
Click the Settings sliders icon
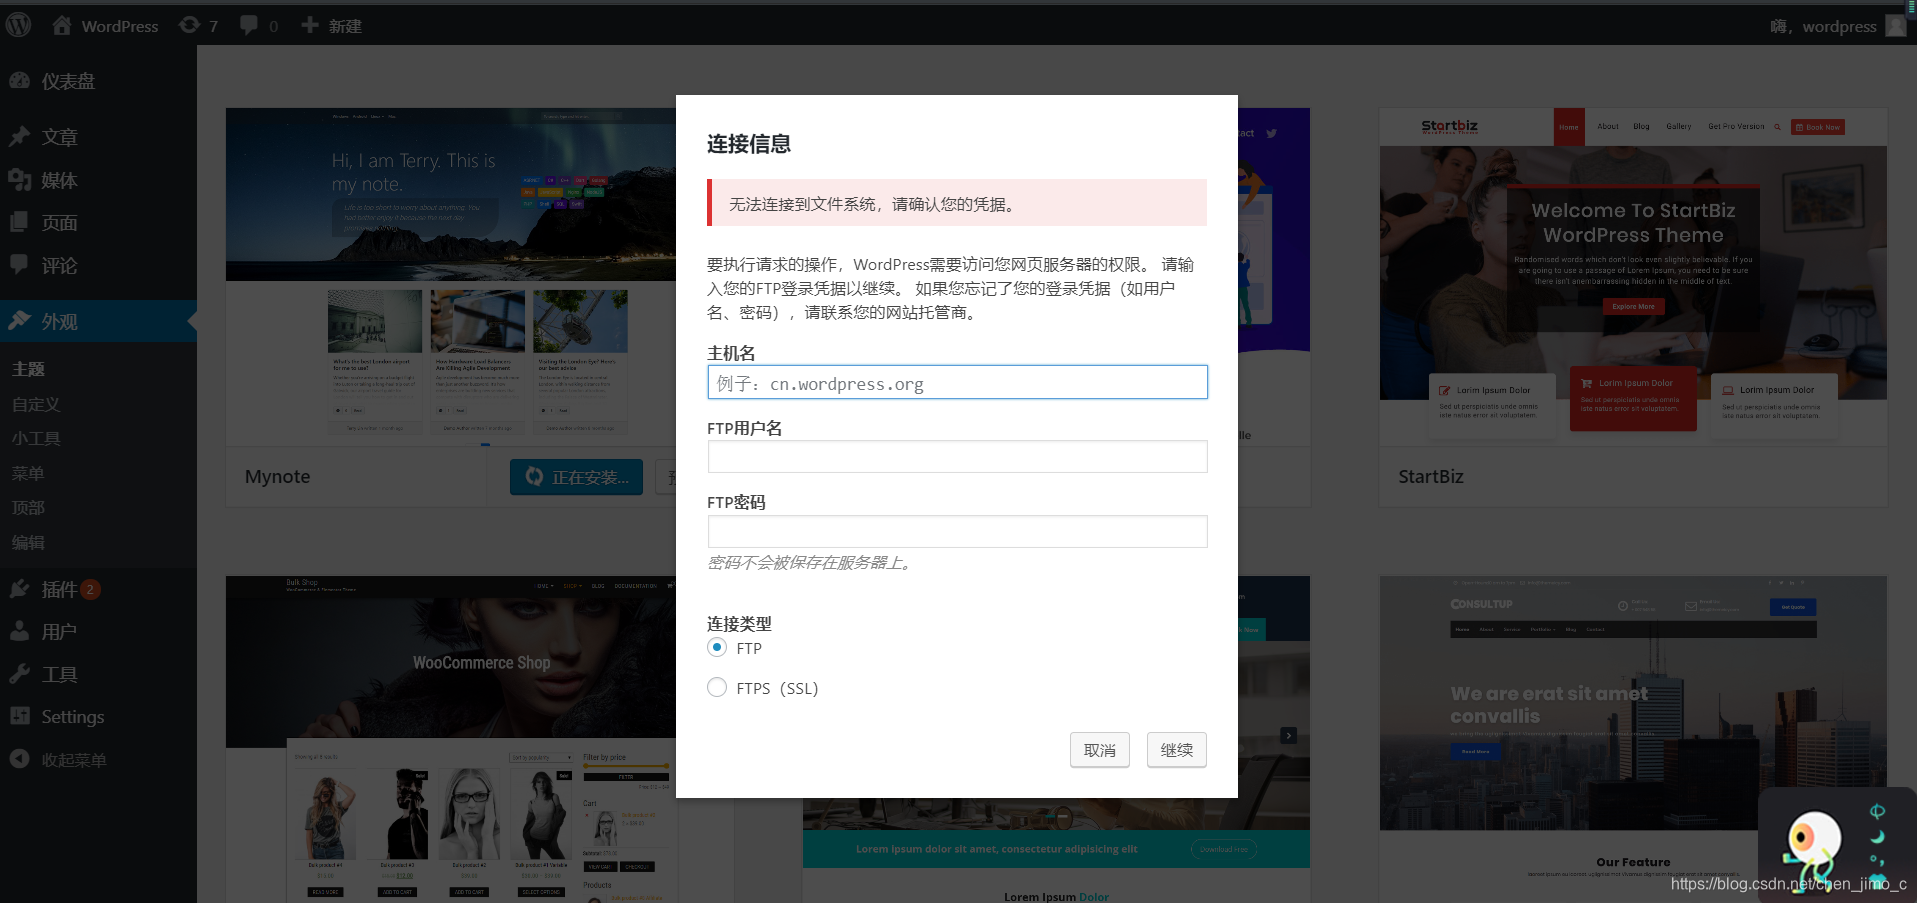pyautogui.click(x=20, y=716)
